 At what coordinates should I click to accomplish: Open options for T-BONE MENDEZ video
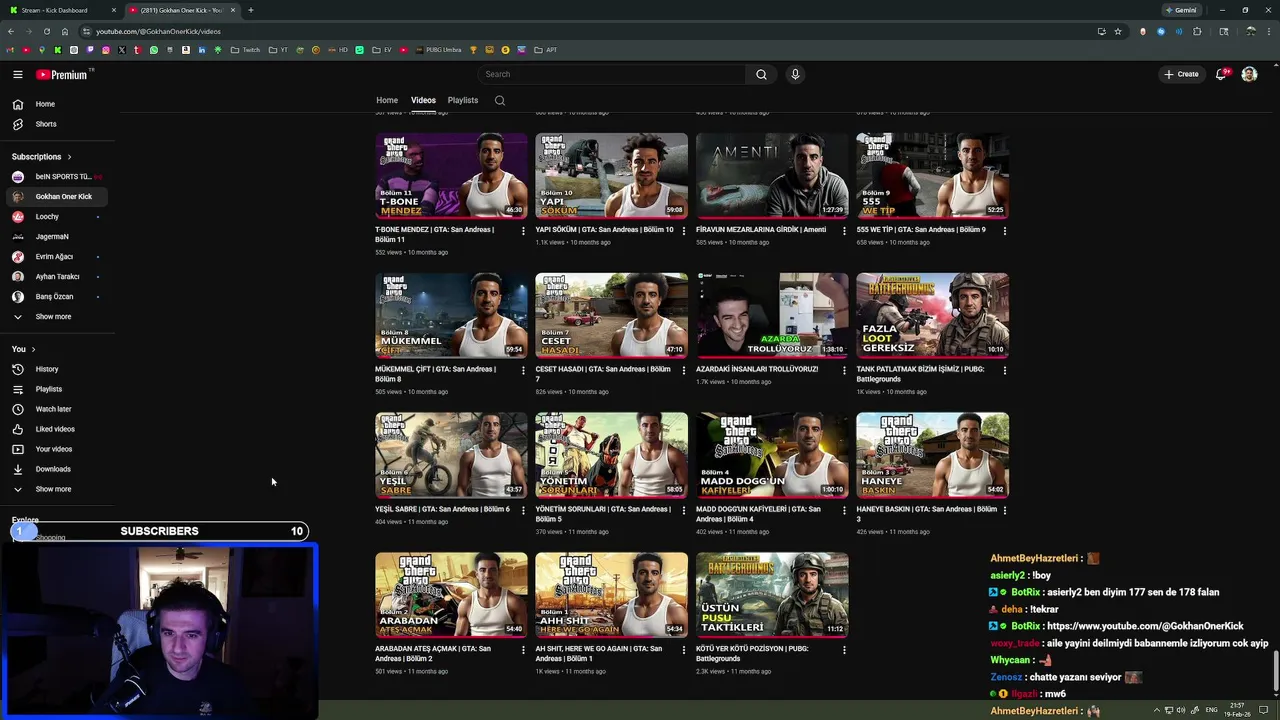click(x=523, y=231)
